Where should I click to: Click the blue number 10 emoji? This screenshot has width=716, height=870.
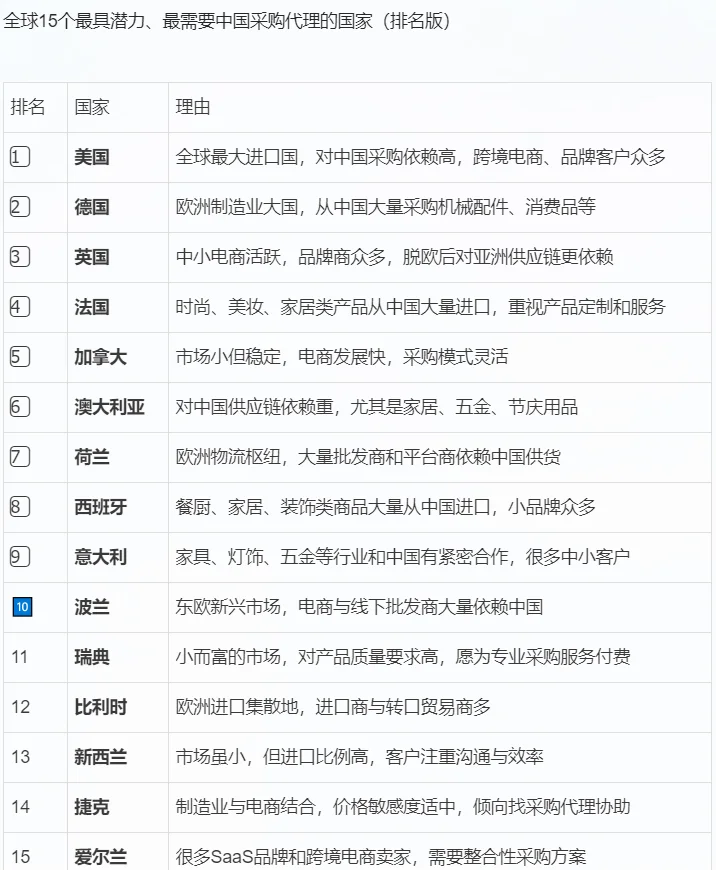point(22,606)
